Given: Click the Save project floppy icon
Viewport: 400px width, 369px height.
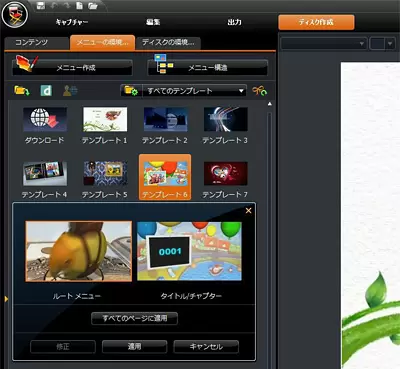Looking at the screenshot, I should (x=41, y=5).
